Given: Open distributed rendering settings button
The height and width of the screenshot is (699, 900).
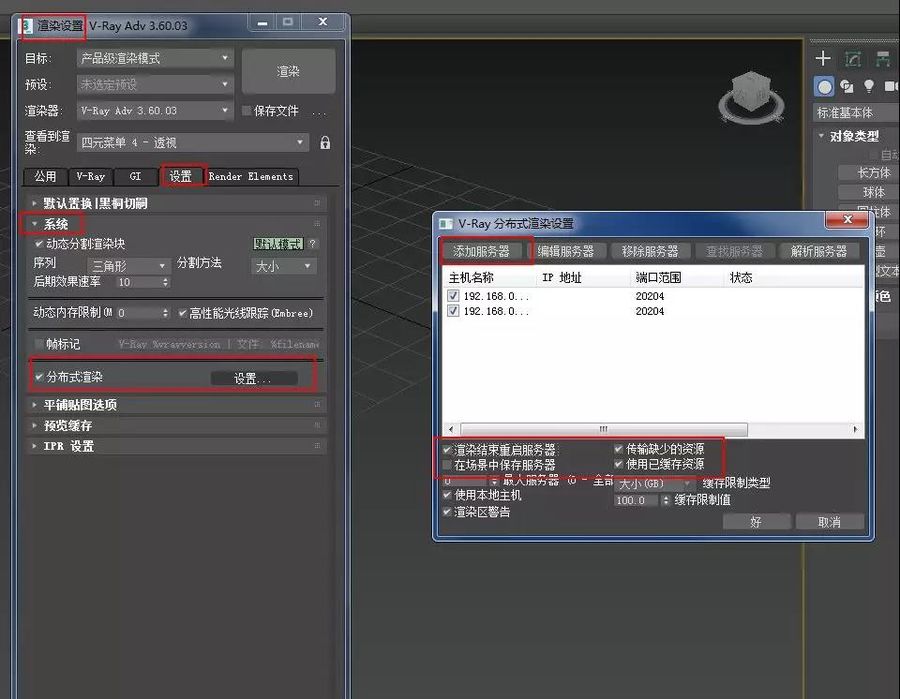Looking at the screenshot, I should pos(254,378).
